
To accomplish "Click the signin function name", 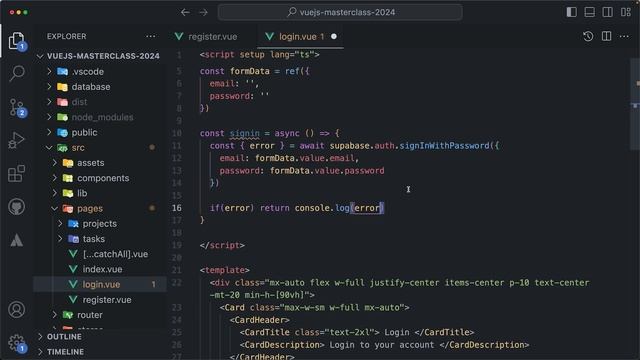I will [x=244, y=133].
